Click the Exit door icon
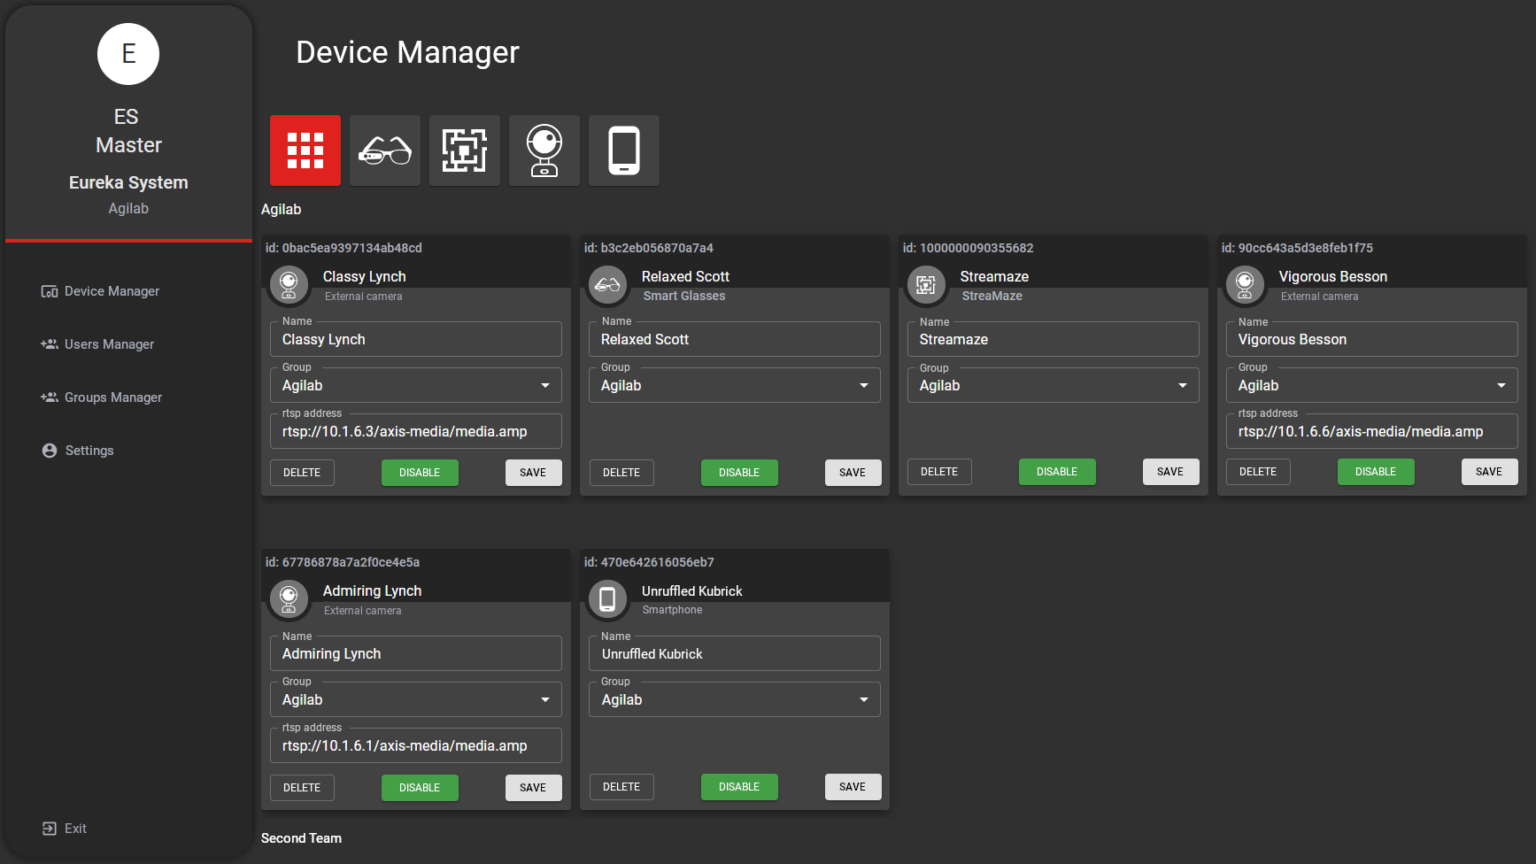 (x=49, y=828)
